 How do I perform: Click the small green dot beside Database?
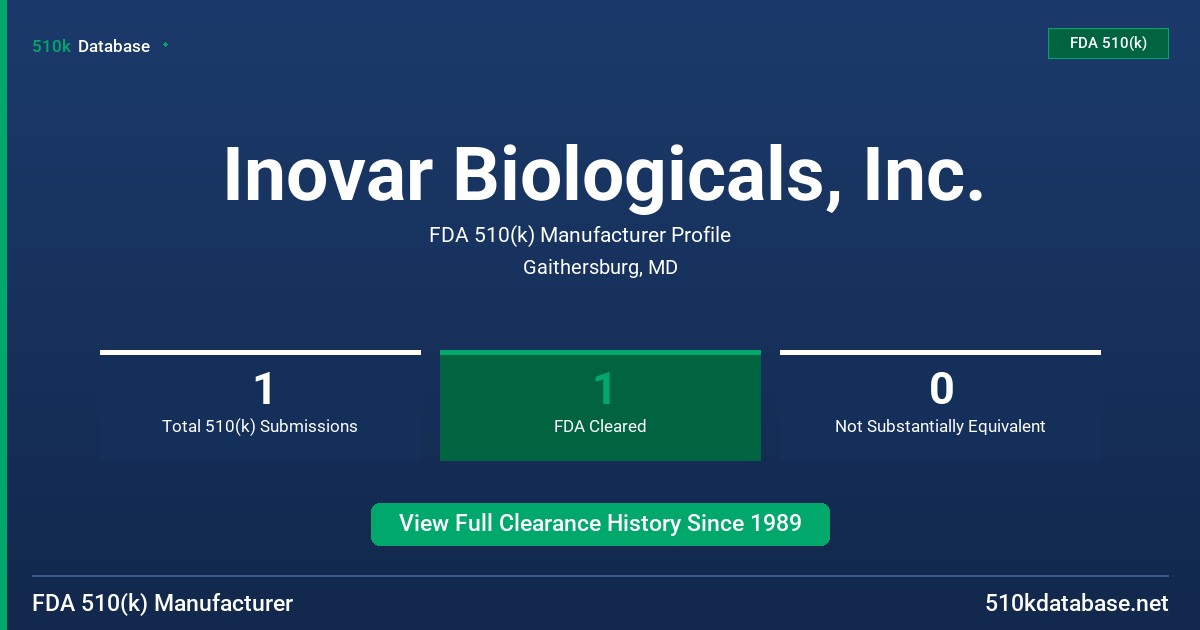point(165,45)
